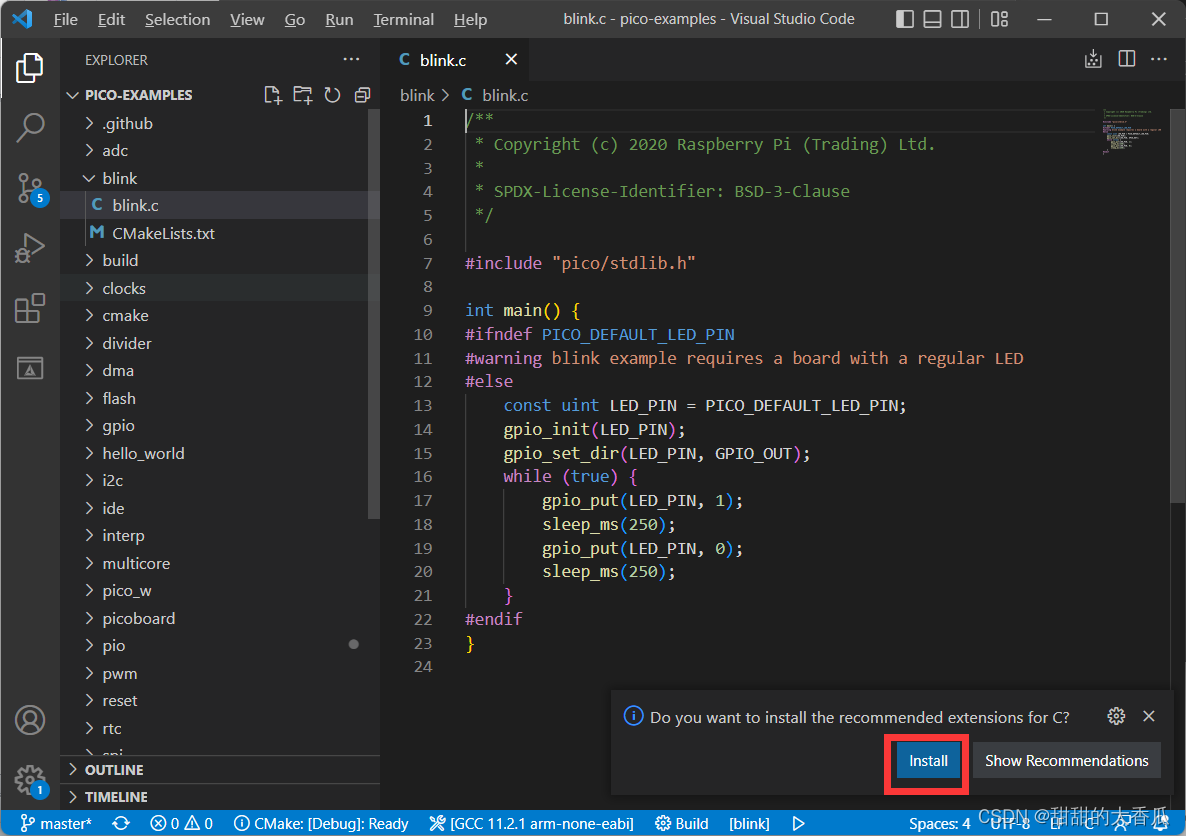The height and width of the screenshot is (836, 1186).
Task: Open the Explorer view in the activity bar
Action: click(x=29, y=68)
